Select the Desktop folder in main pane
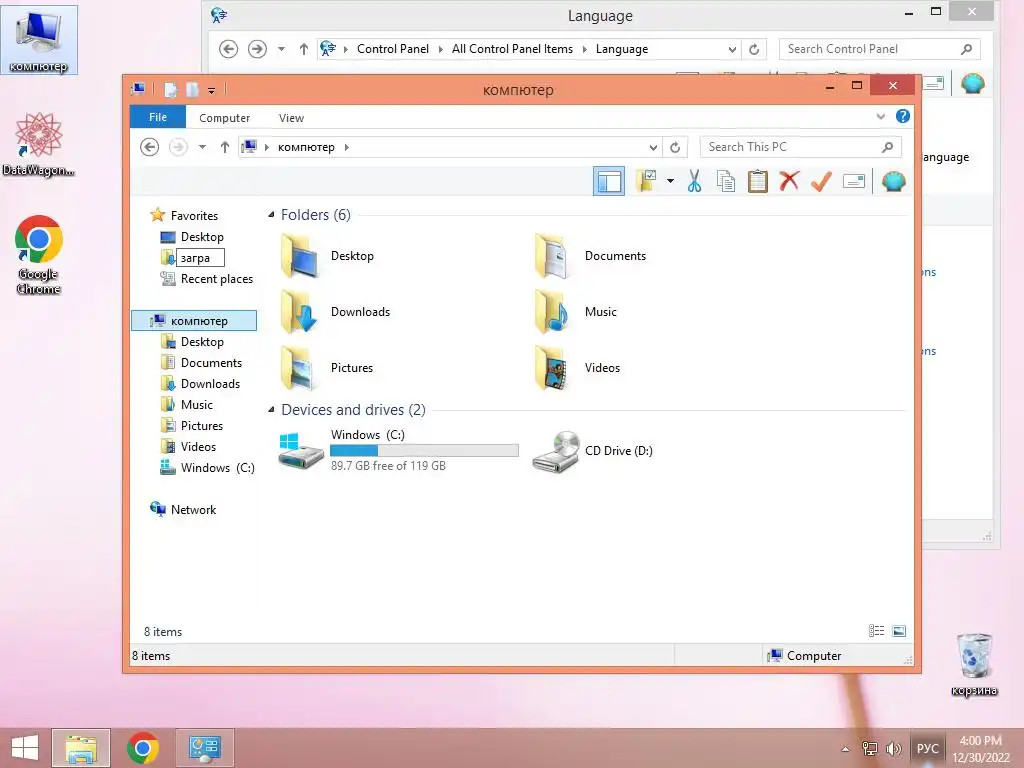 click(328, 256)
